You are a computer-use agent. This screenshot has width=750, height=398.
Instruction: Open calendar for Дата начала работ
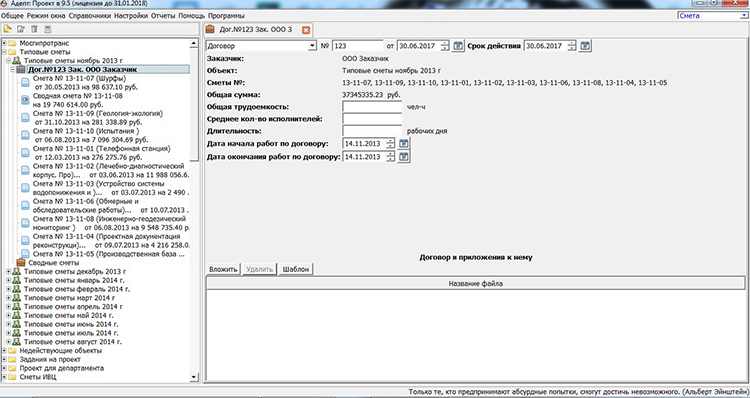404,144
